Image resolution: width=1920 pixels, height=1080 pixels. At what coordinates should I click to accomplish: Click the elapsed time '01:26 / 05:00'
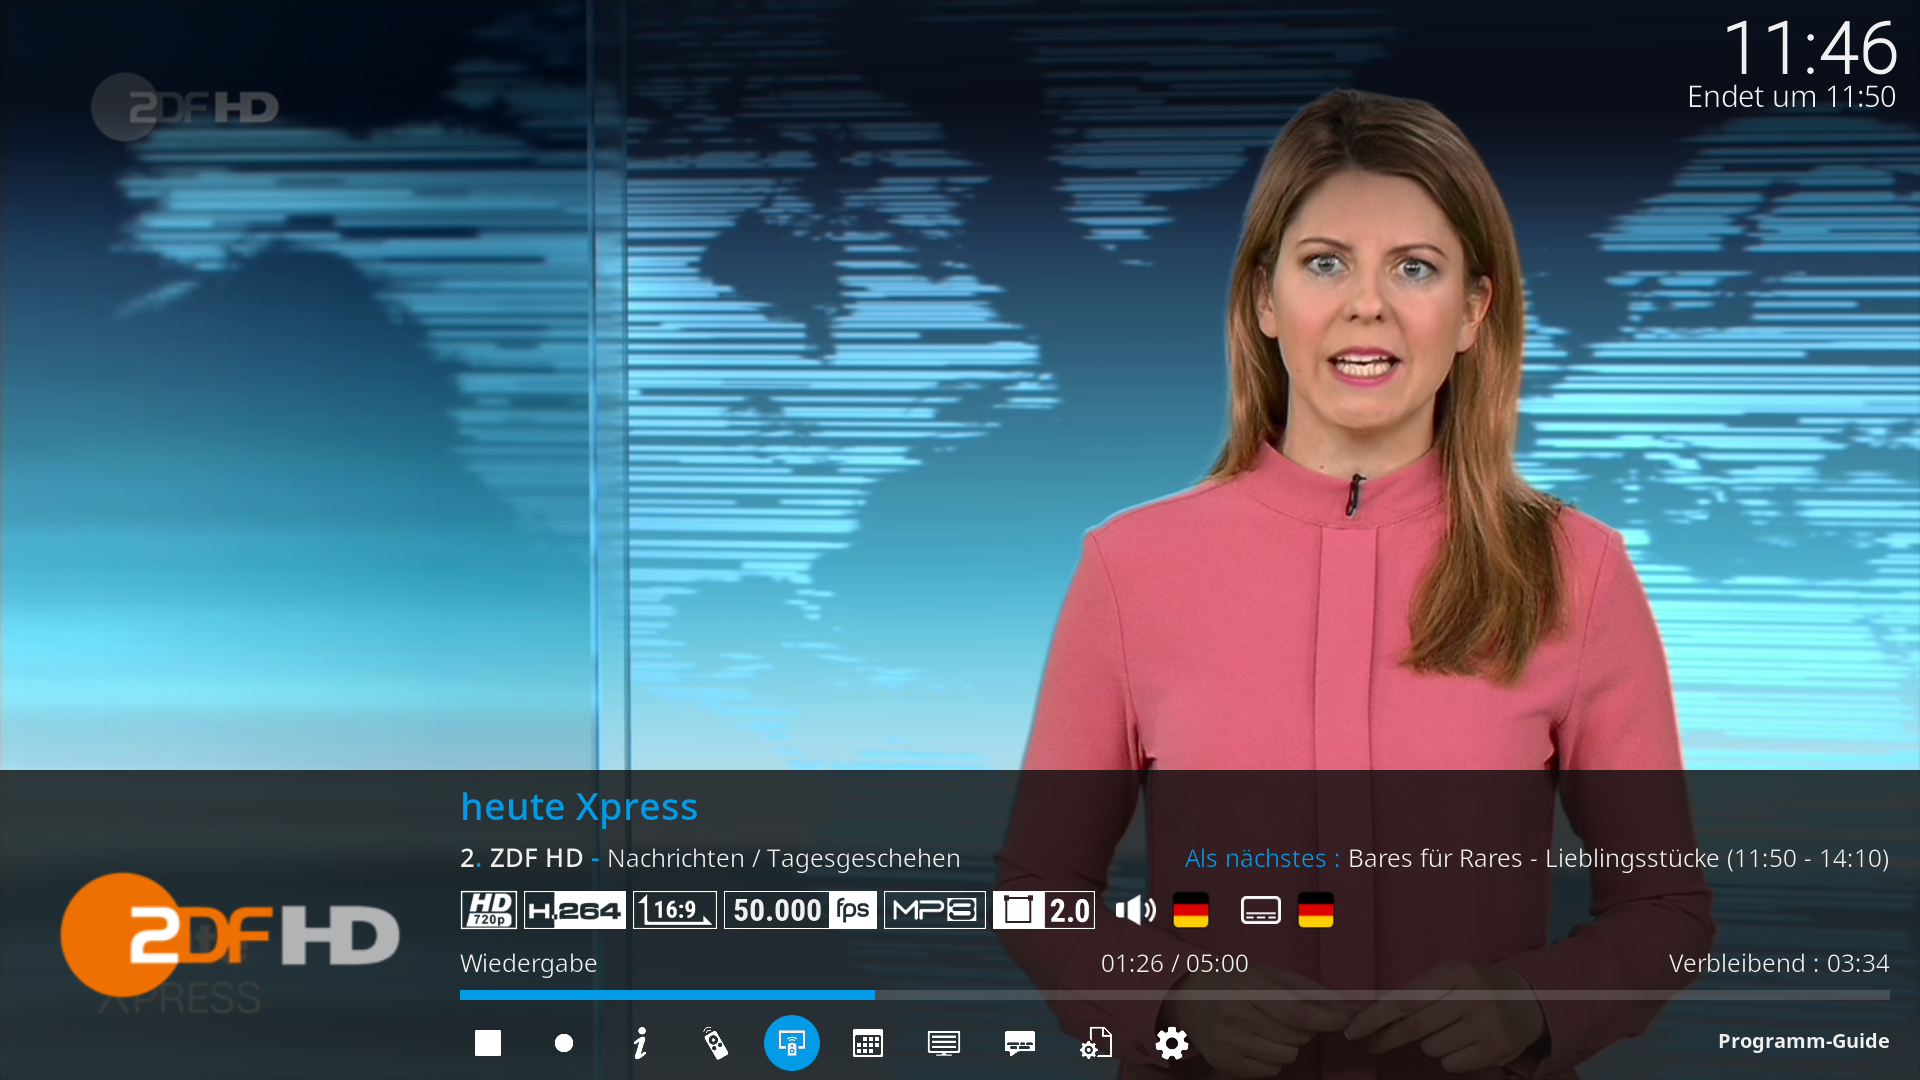[1175, 963]
